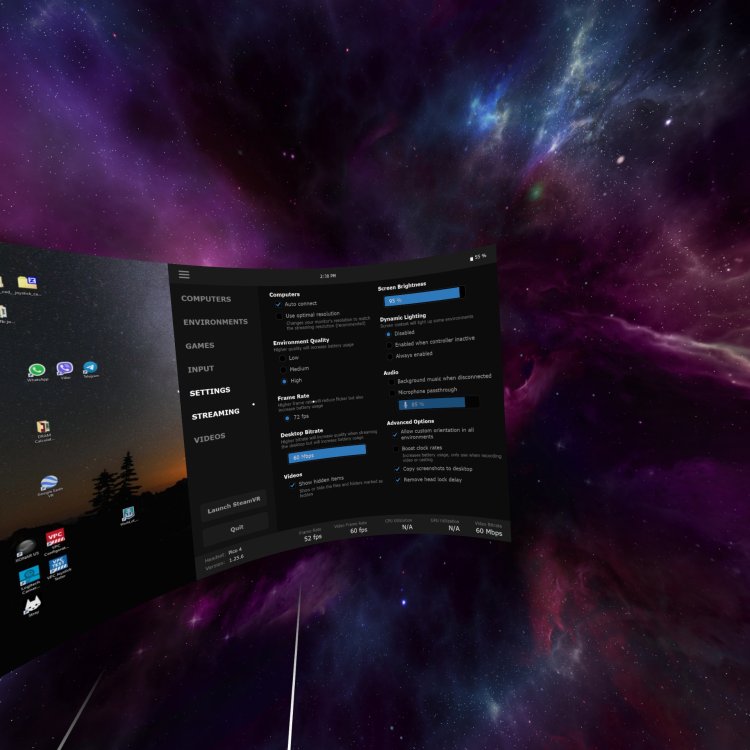
Task: Select High environment quality
Action: (x=284, y=381)
